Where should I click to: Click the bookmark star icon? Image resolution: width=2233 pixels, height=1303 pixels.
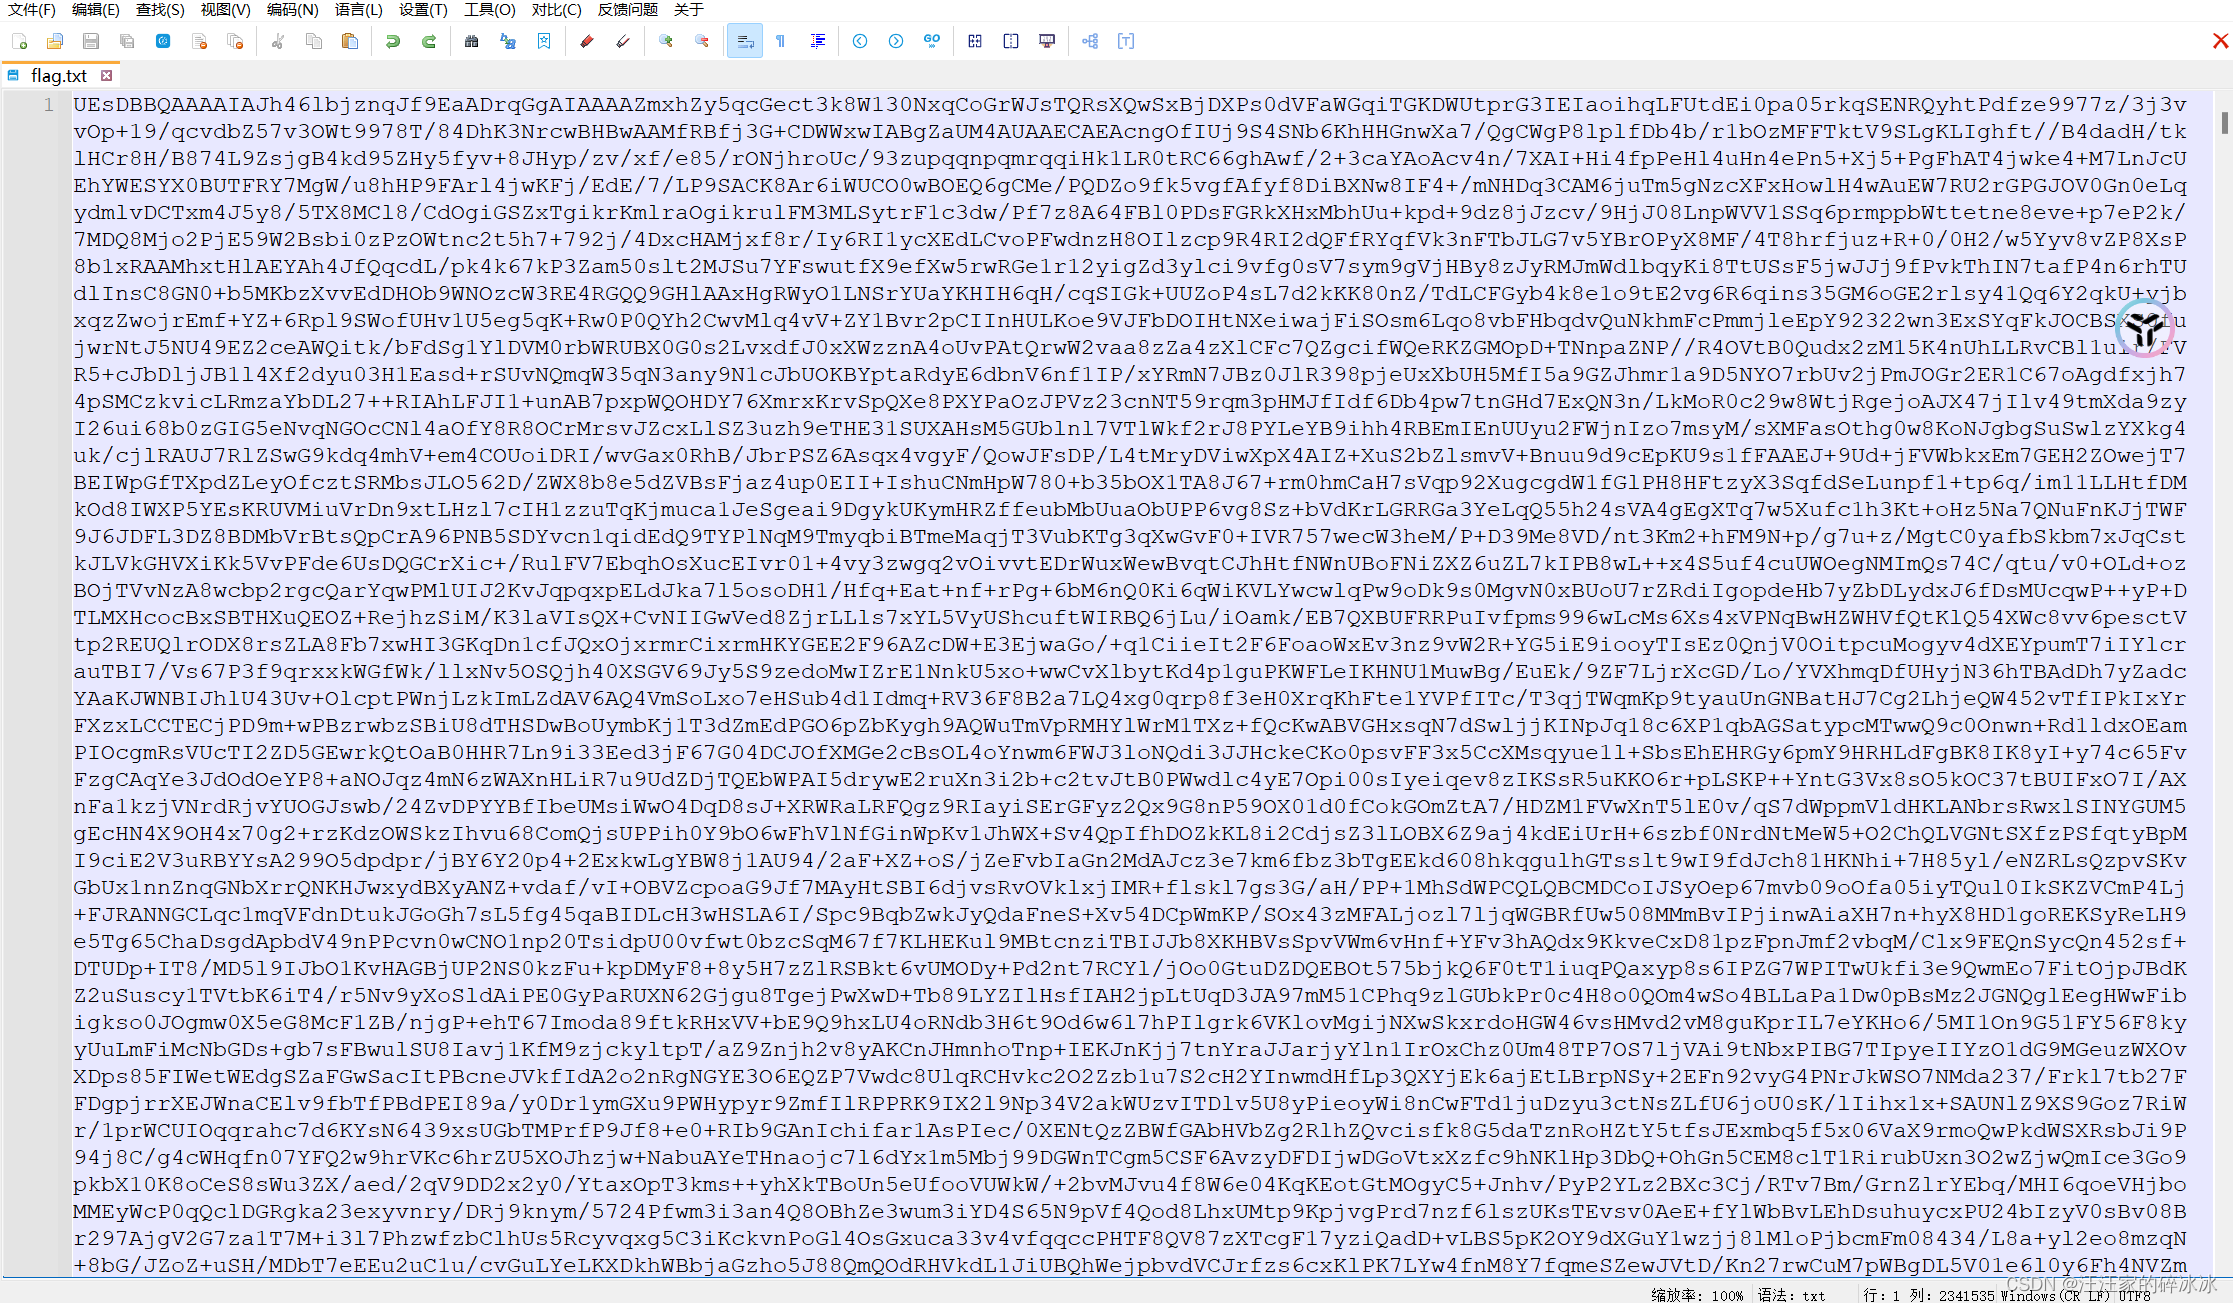(x=544, y=41)
